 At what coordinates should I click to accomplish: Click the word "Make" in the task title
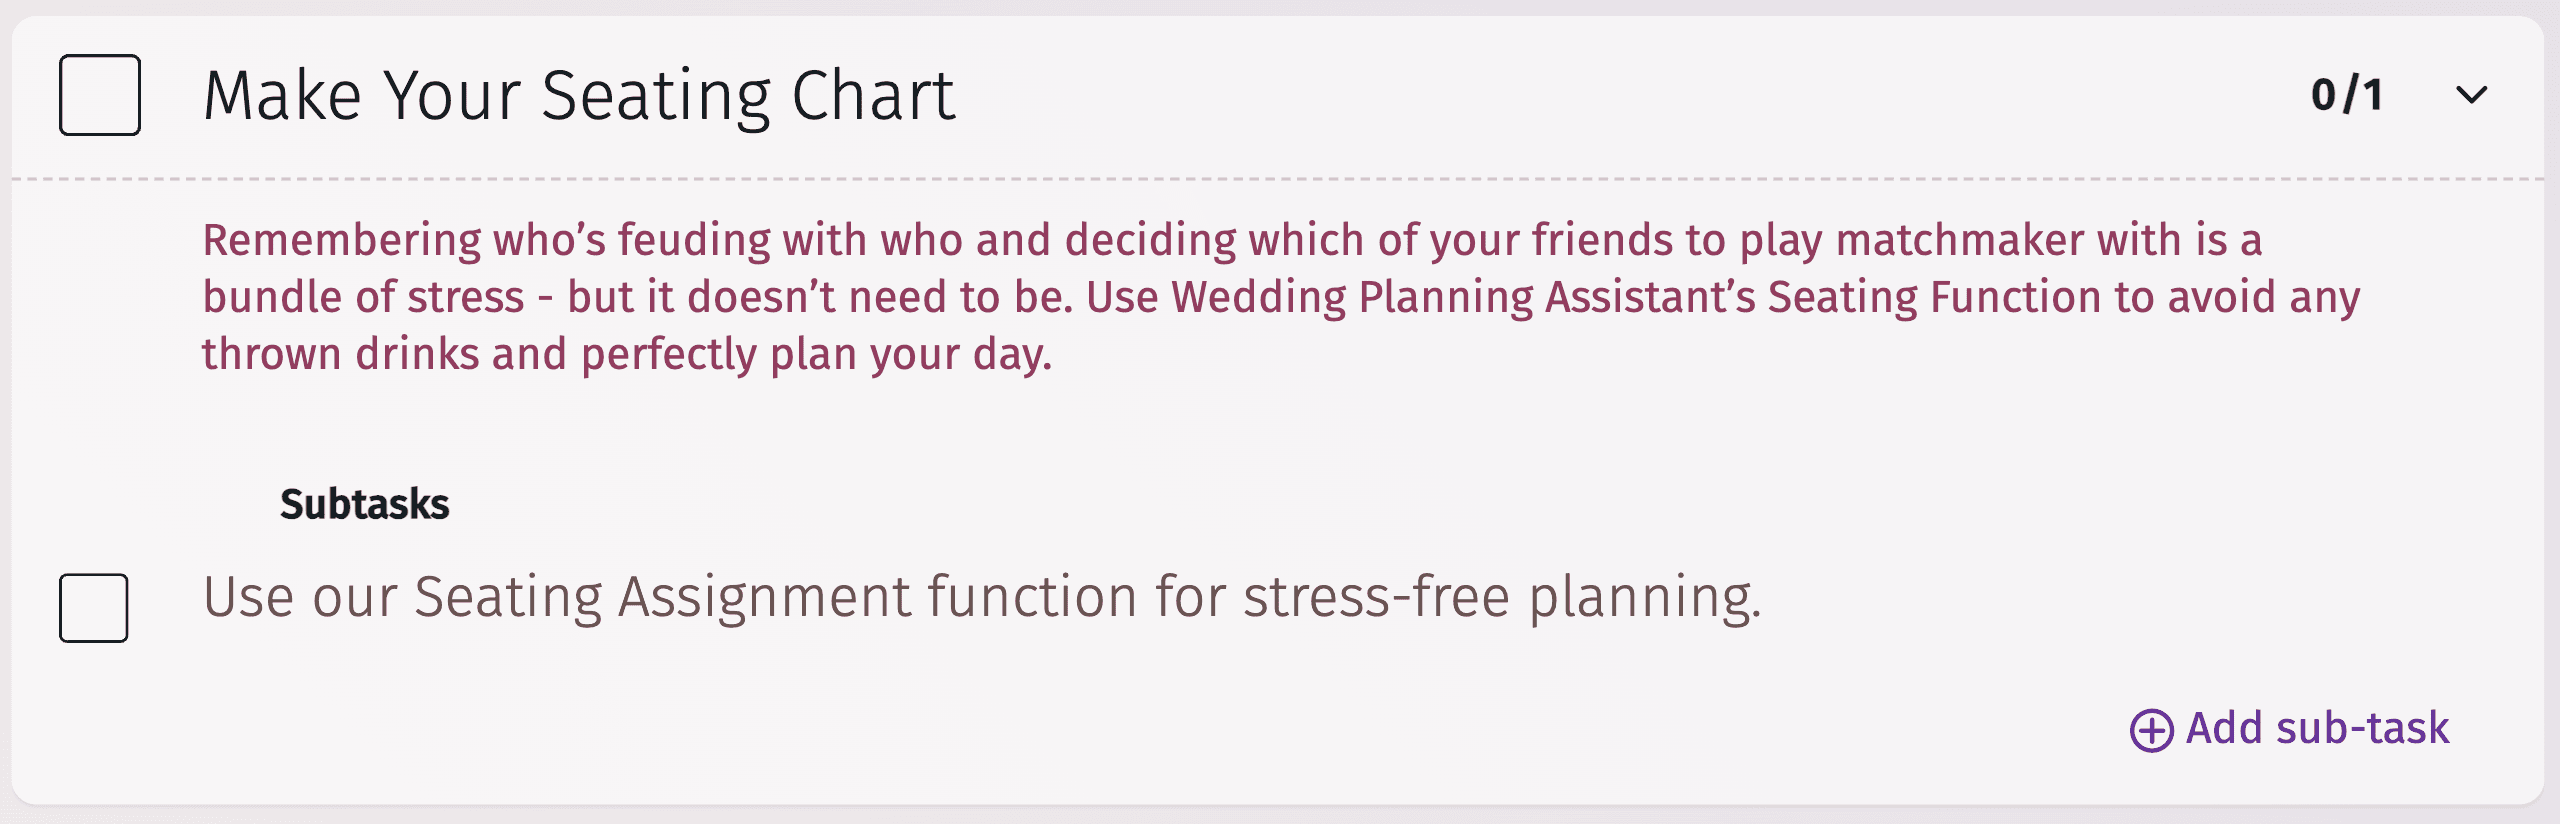pos(282,96)
